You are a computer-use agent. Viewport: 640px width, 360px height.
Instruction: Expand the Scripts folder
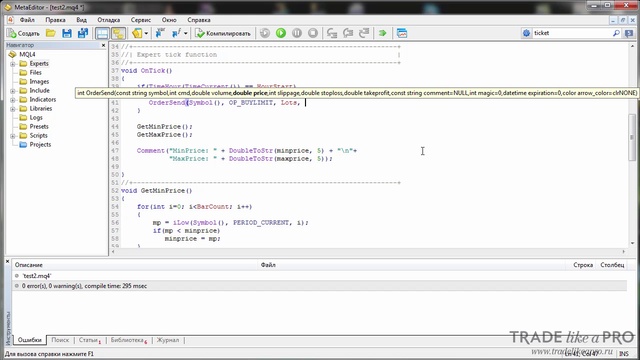13,136
